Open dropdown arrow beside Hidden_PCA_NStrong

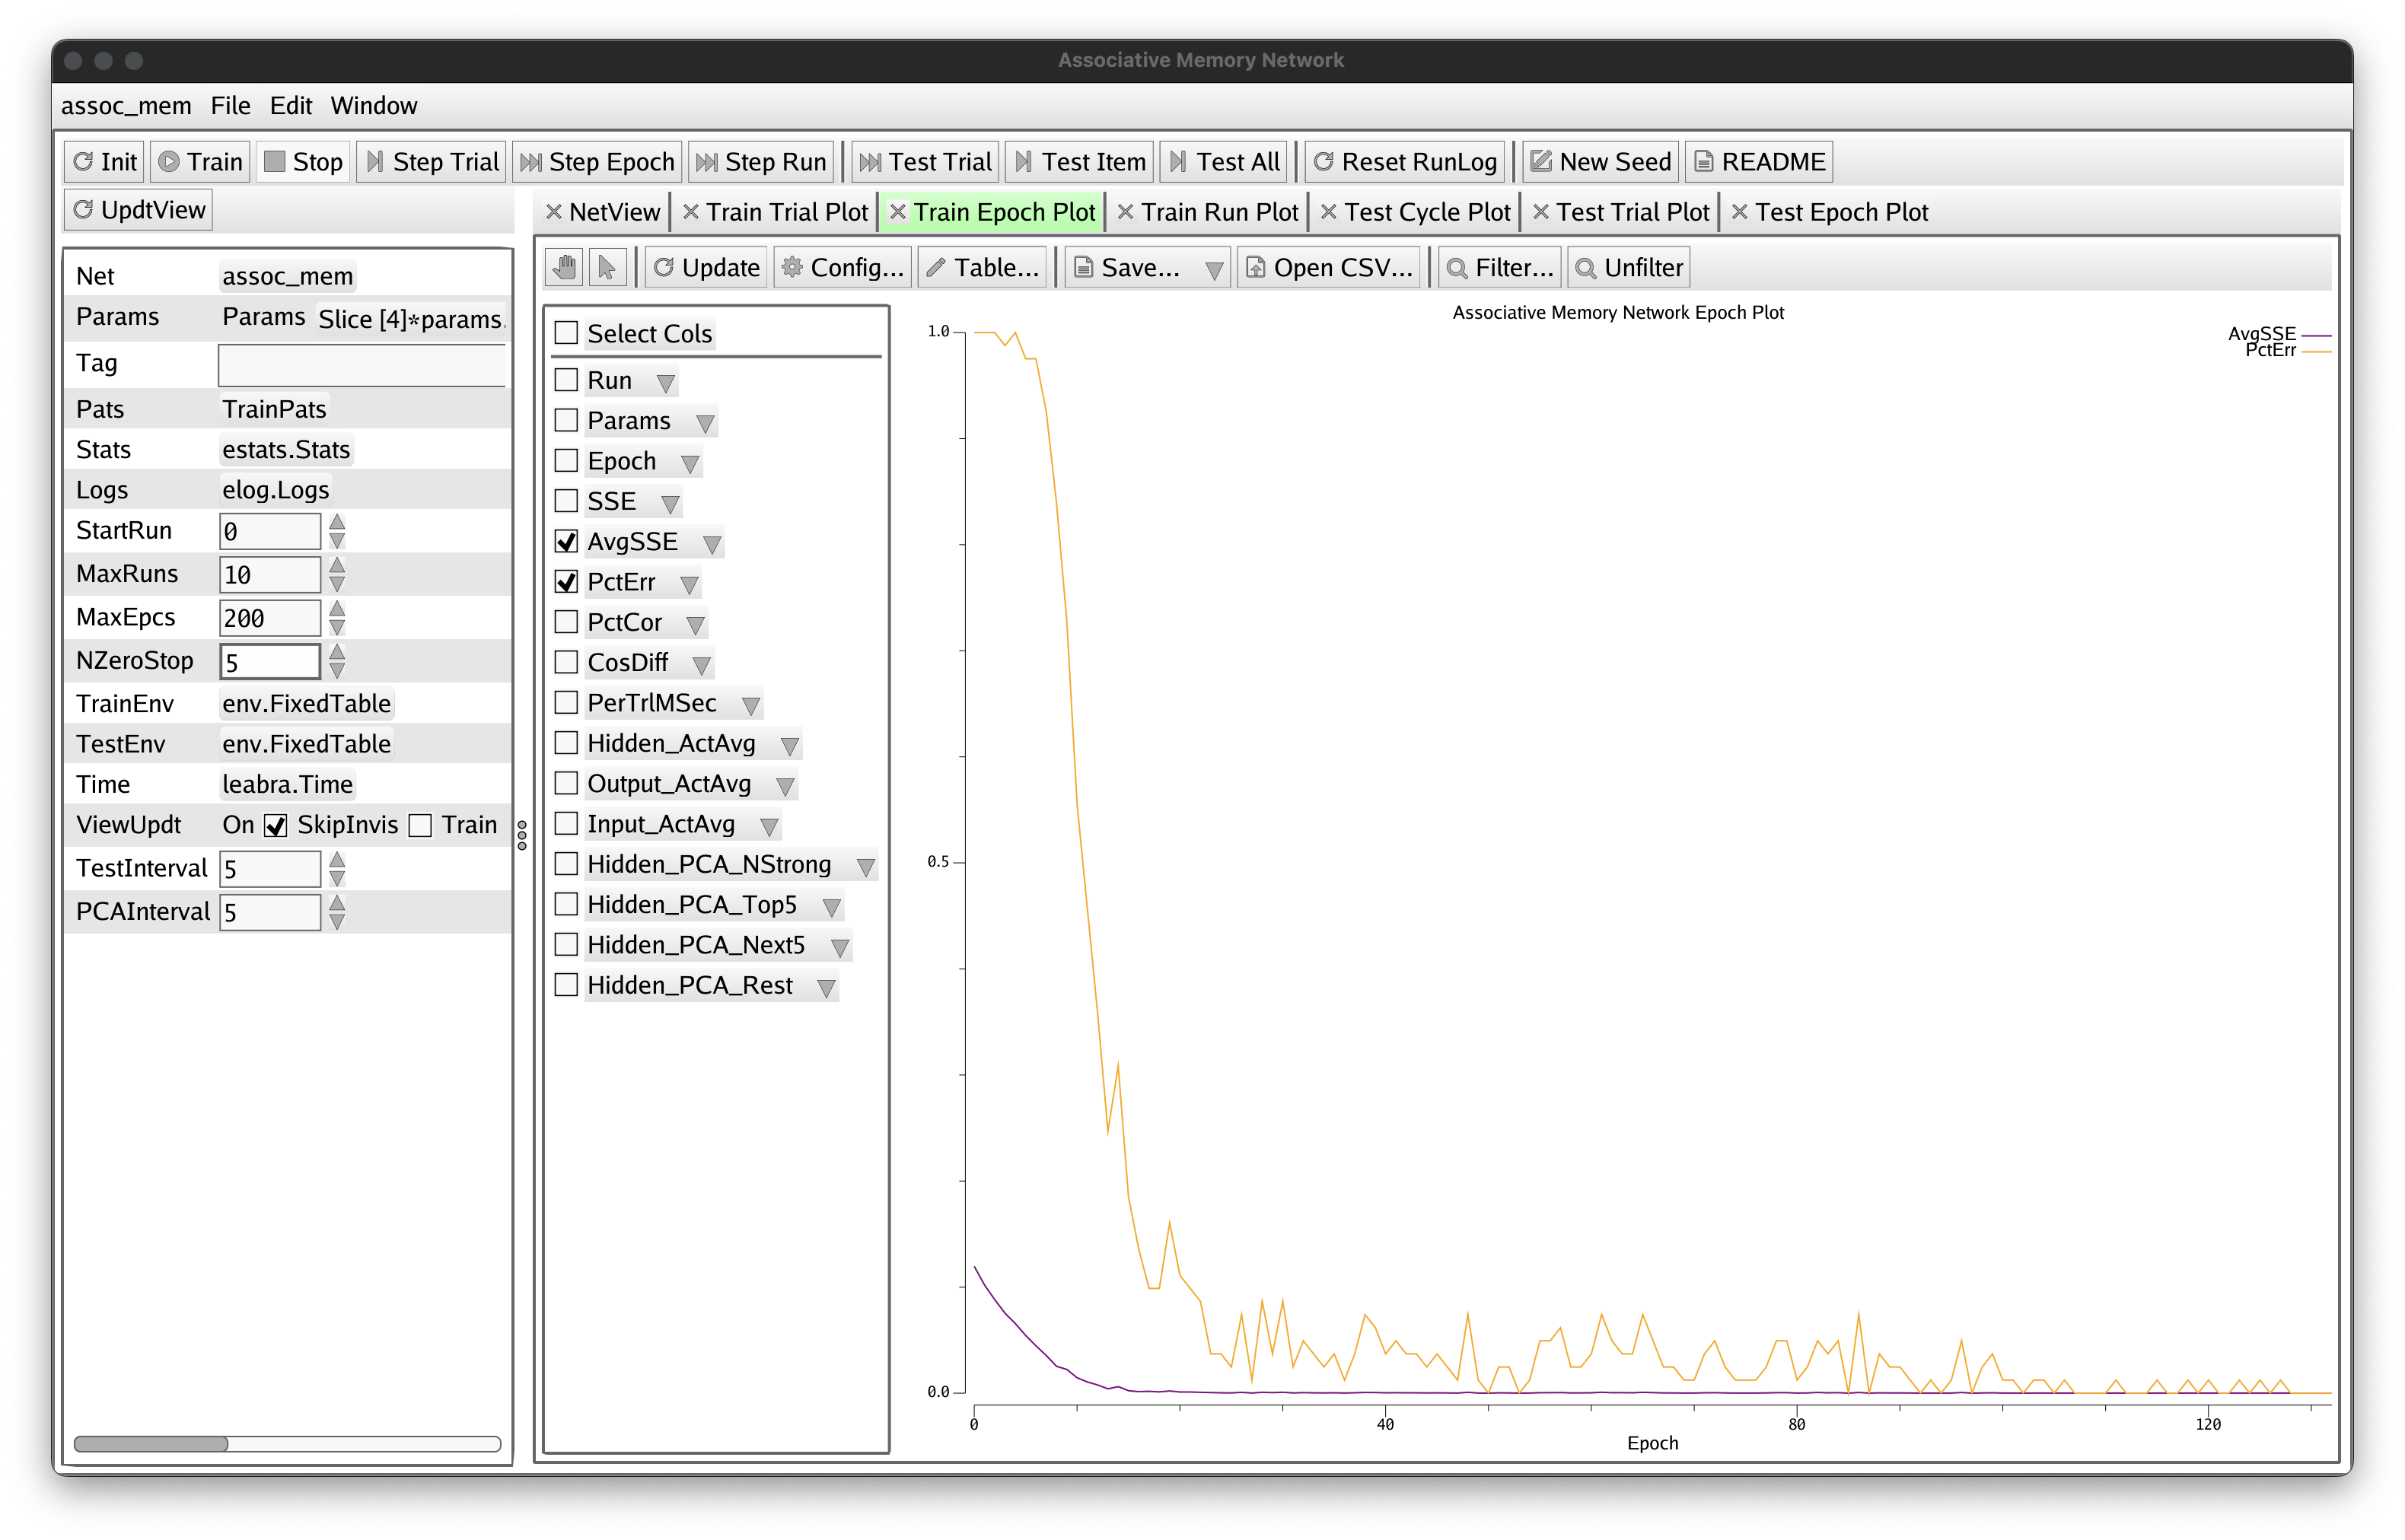coord(865,866)
